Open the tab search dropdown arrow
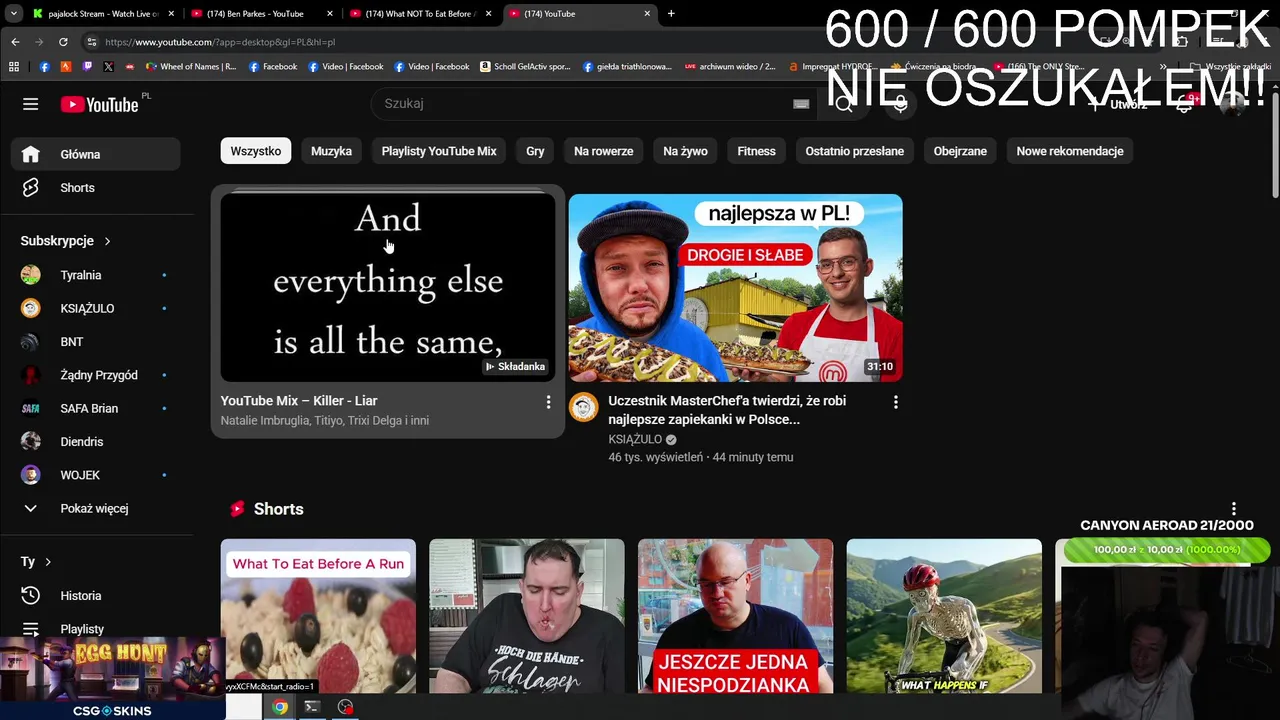Screen dimensions: 1280x720 point(13,14)
